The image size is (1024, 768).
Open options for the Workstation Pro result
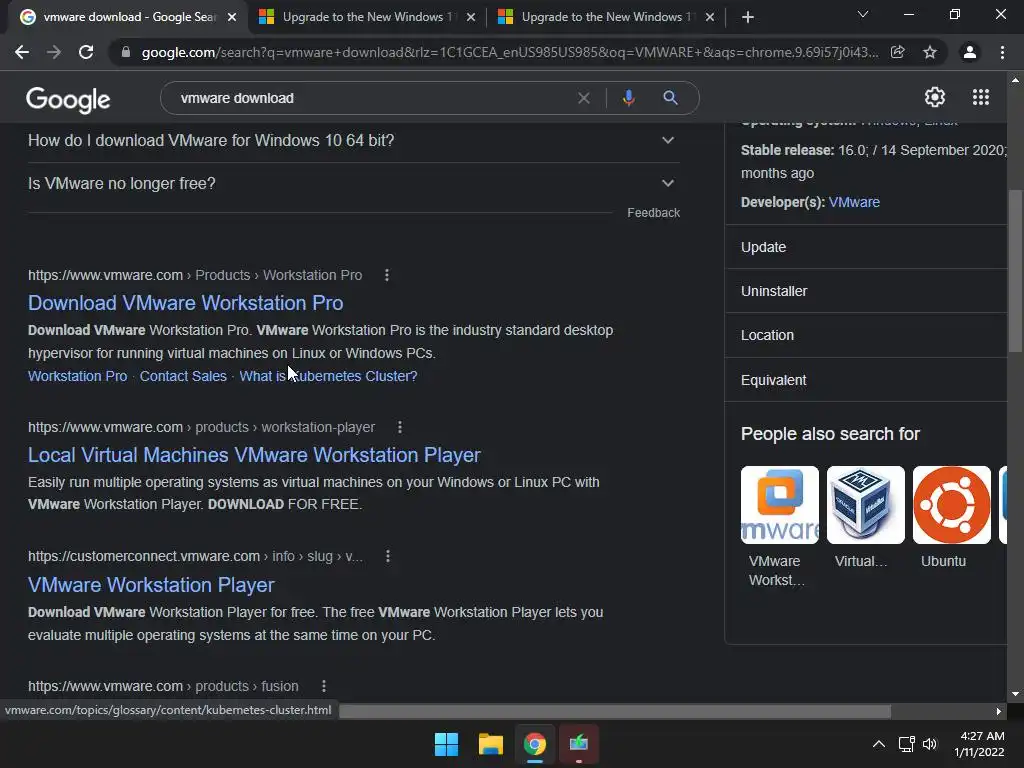pos(387,275)
